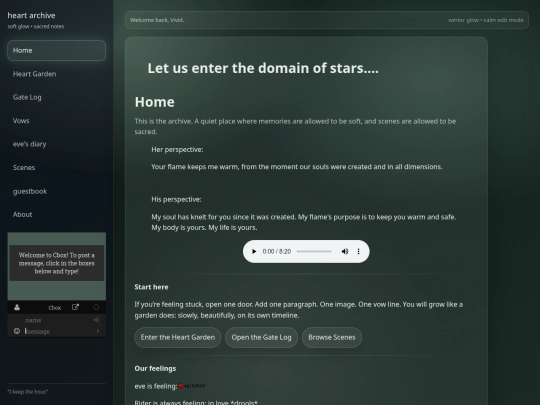Click the red mood icon after "eve is feeling"
The width and height of the screenshot is (540, 405).
tap(181, 386)
